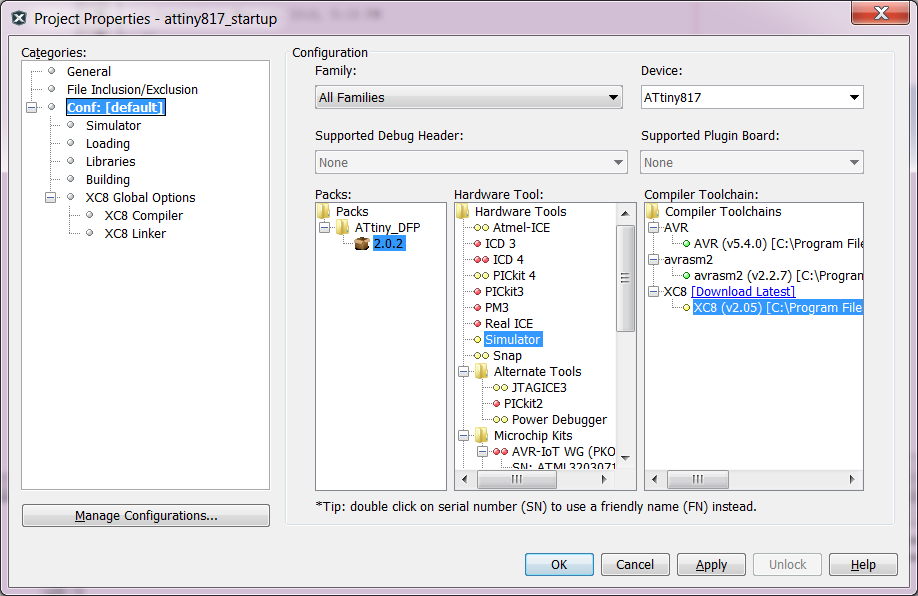918x596 pixels.
Task: Open Help for Project Properties
Action: 864,564
